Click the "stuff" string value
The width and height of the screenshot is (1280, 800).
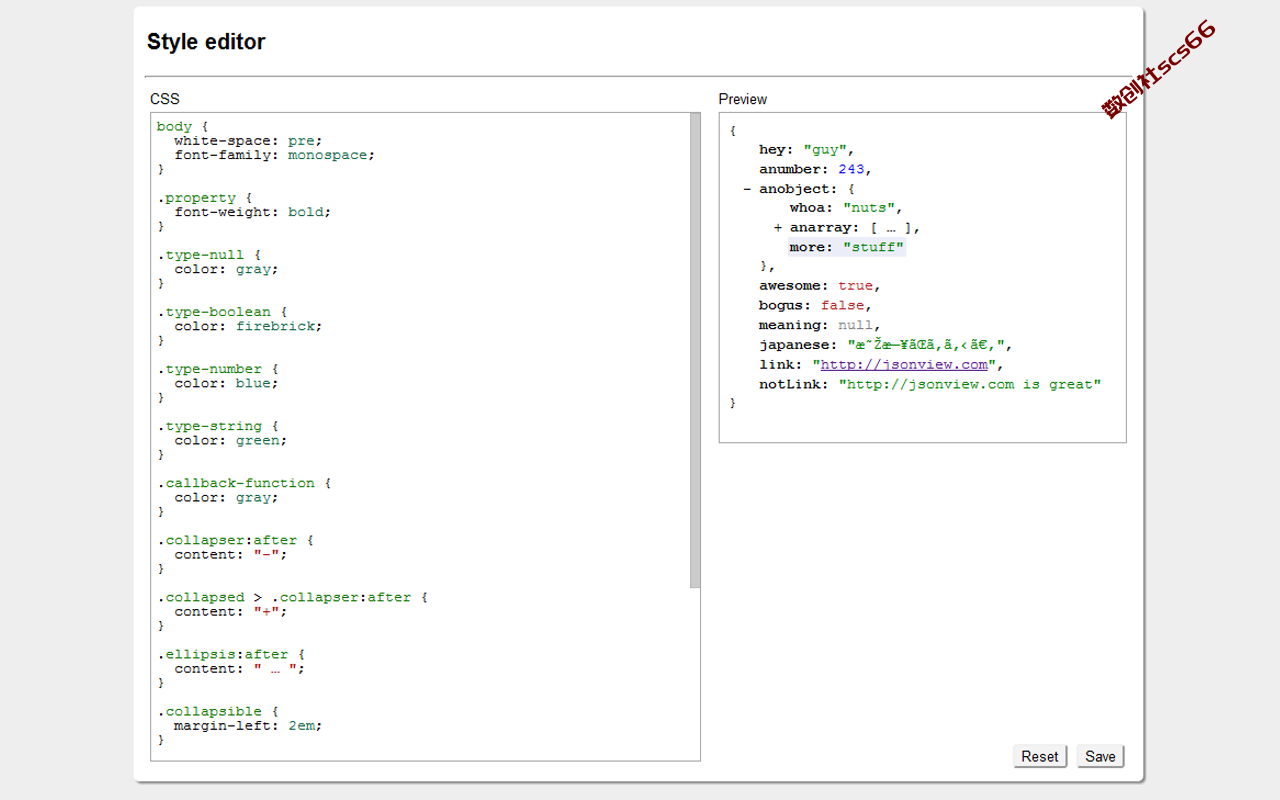point(873,247)
